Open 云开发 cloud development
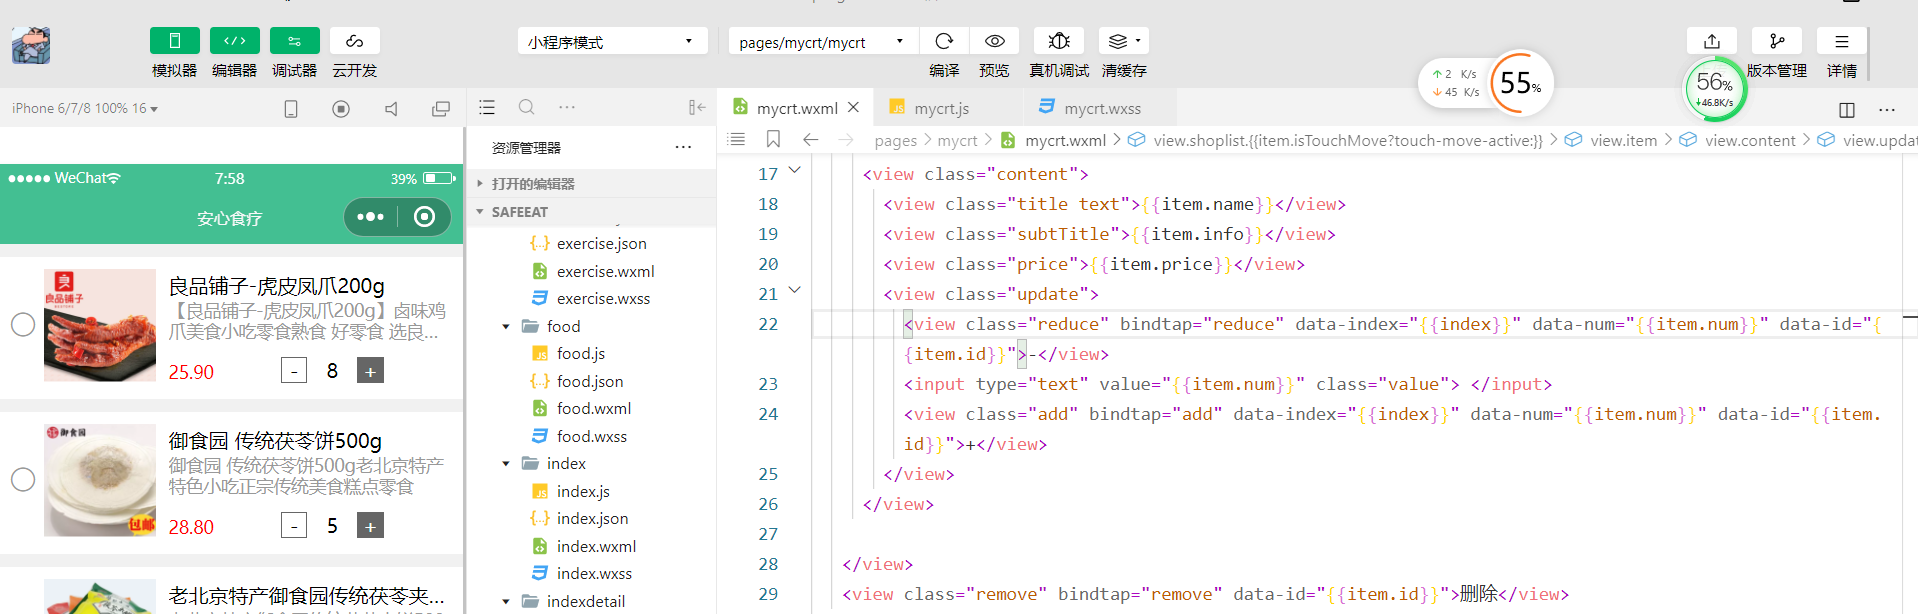This screenshot has height=614, width=1918. coord(355,41)
